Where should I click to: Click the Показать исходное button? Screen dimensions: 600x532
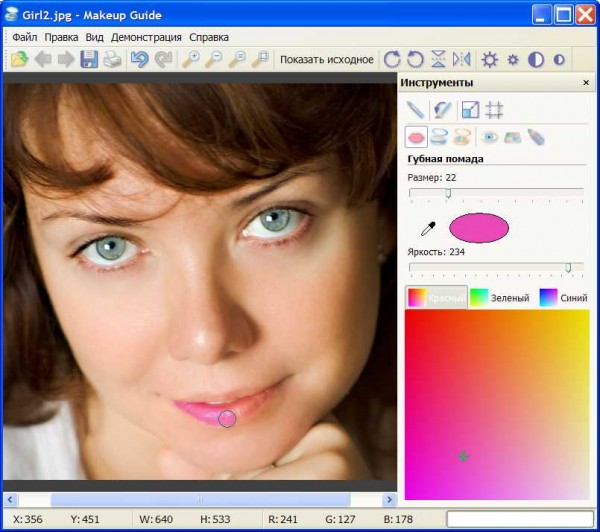pyautogui.click(x=326, y=60)
